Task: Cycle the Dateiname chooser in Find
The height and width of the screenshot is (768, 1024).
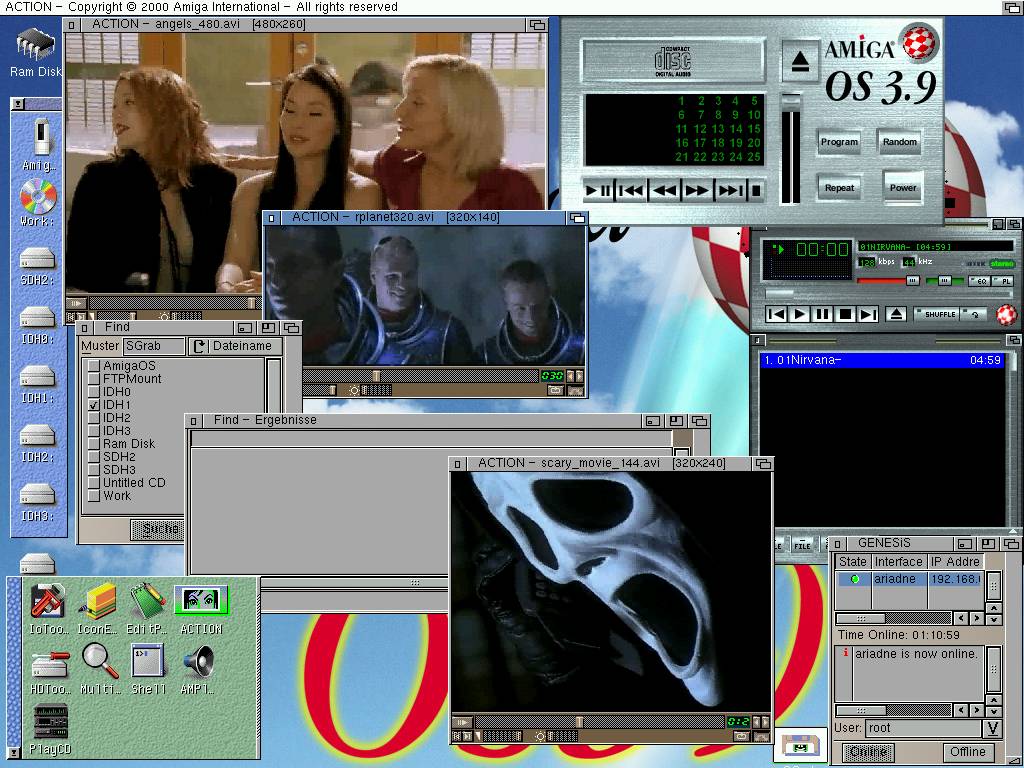Action: pyautogui.click(x=236, y=346)
